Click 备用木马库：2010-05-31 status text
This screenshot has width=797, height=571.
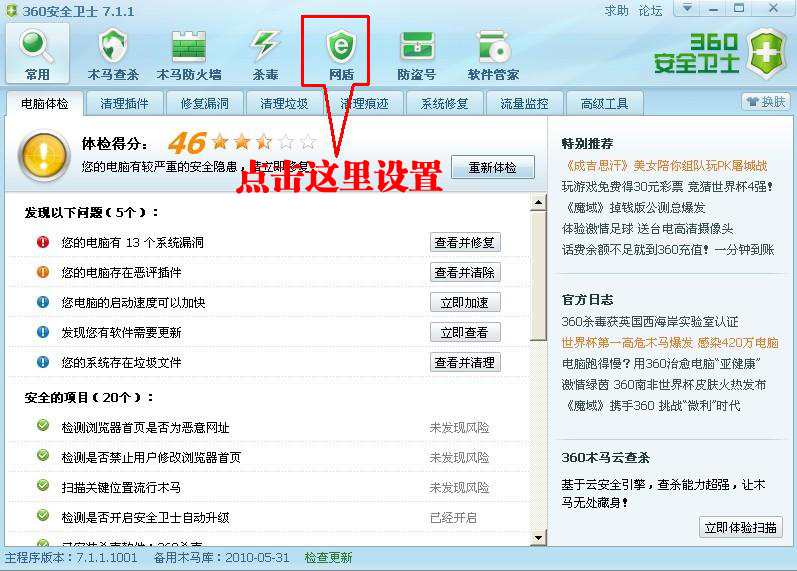[x=222, y=558]
